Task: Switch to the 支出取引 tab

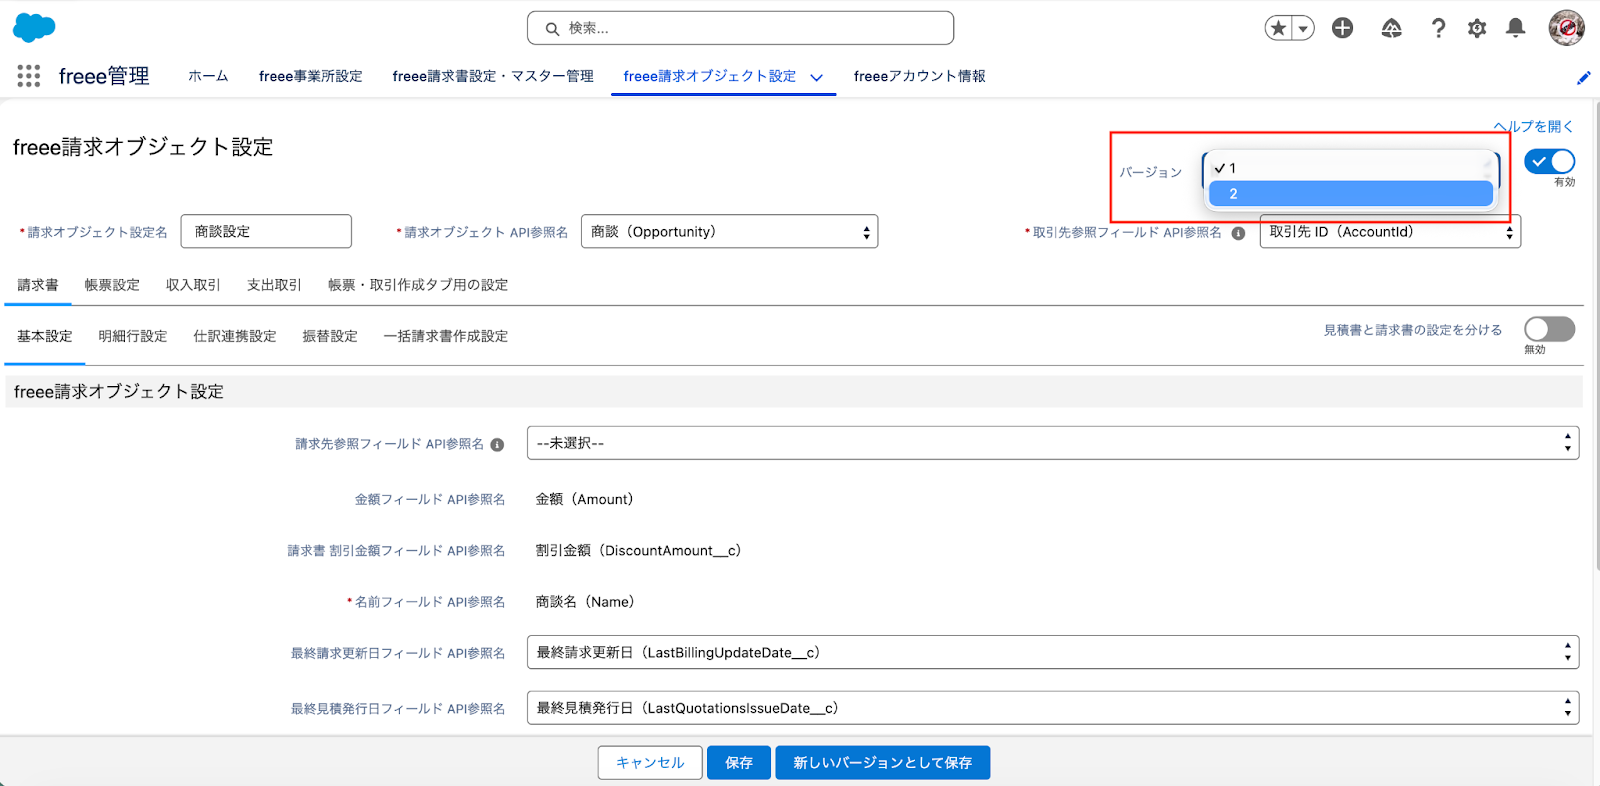Action: 274,285
